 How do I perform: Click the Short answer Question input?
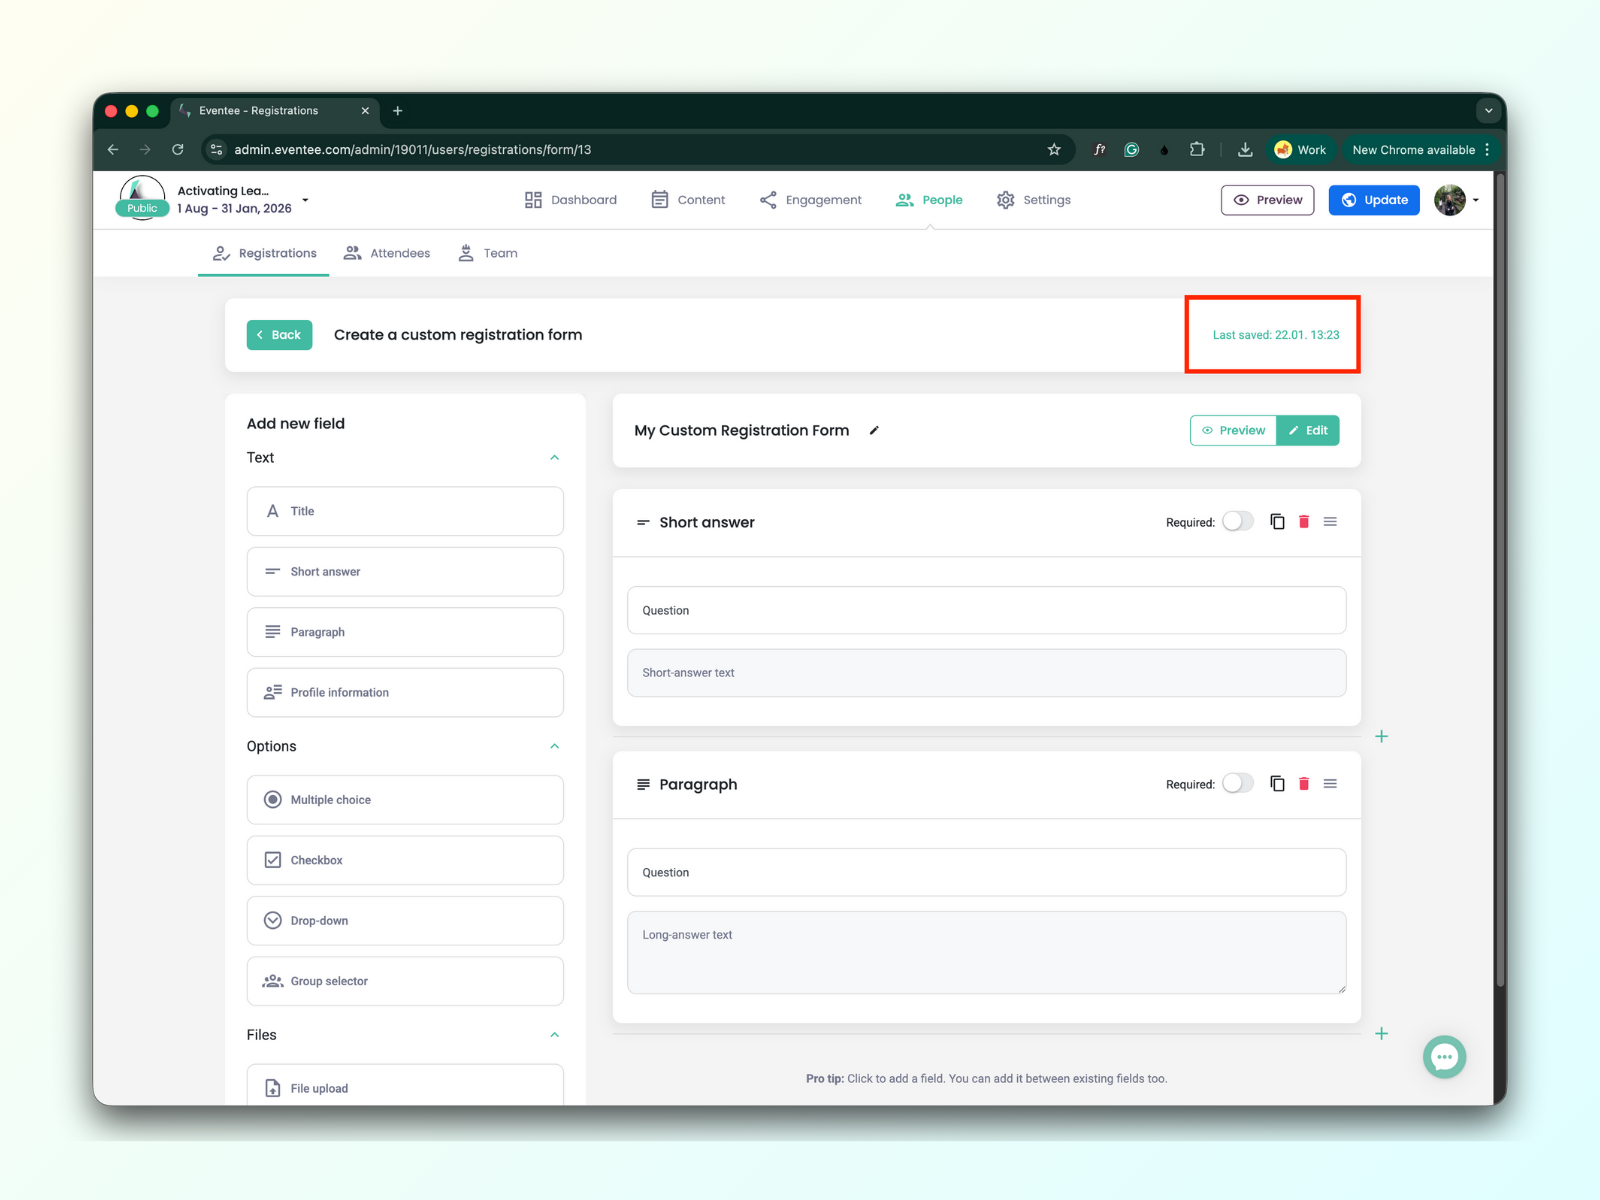[987, 611]
